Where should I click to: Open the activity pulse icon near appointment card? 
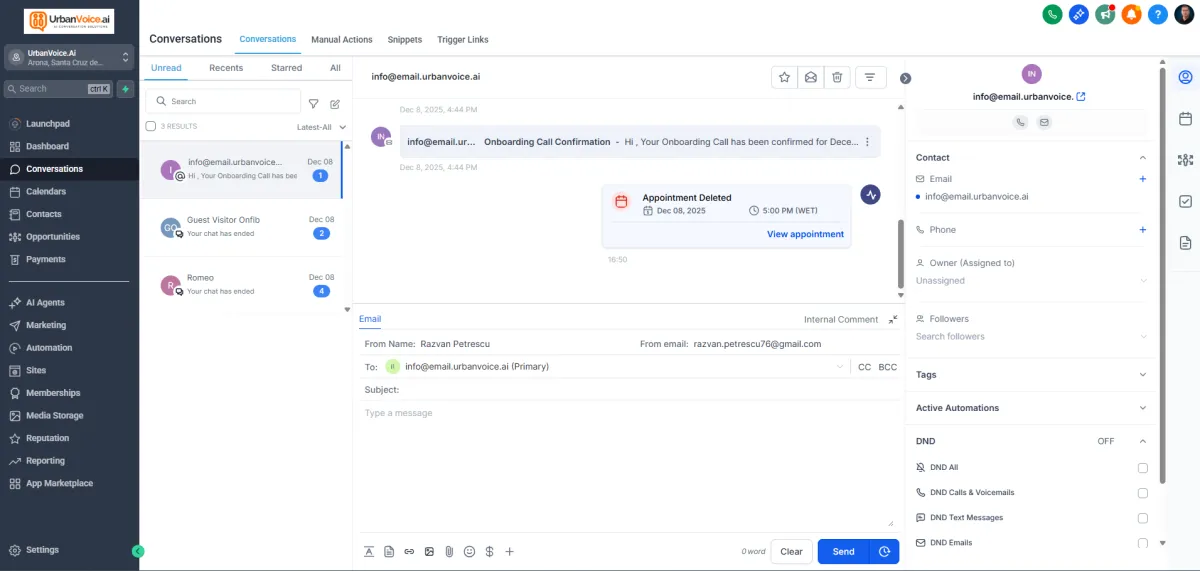tap(870, 194)
